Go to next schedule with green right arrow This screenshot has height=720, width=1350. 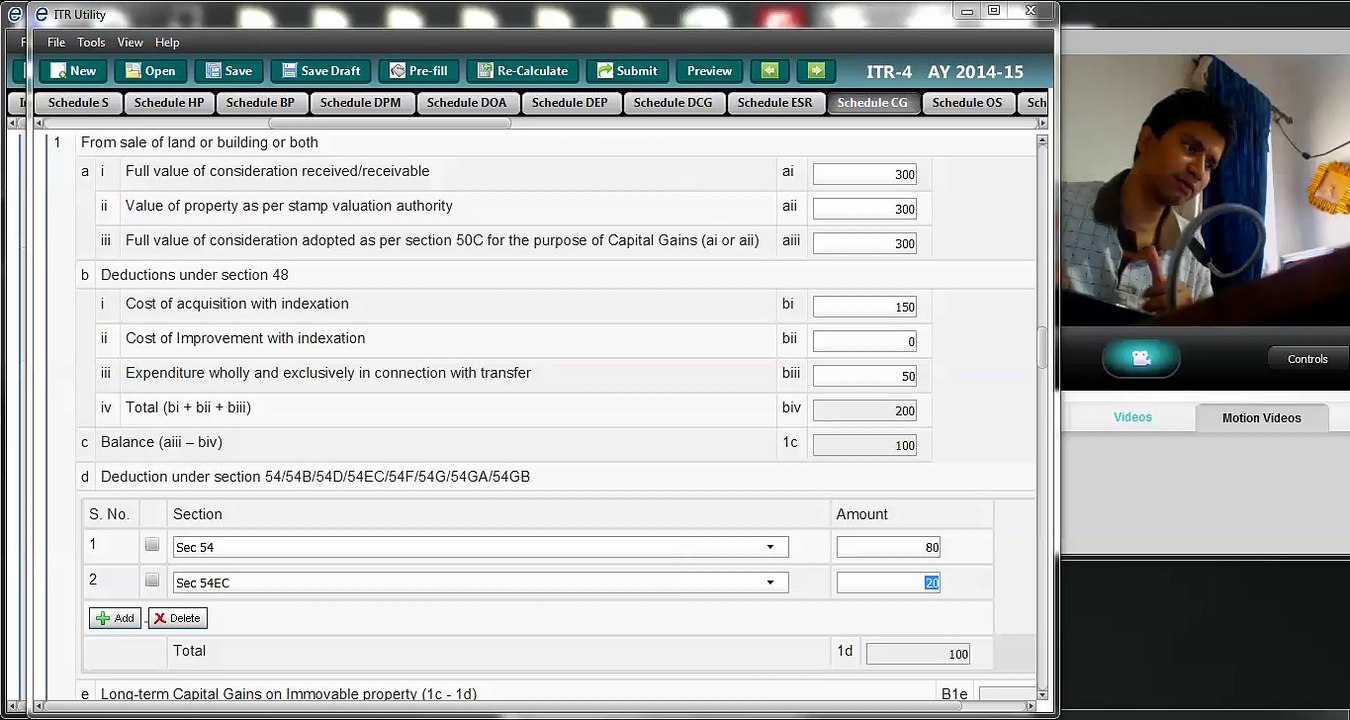[x=816, y=71]
